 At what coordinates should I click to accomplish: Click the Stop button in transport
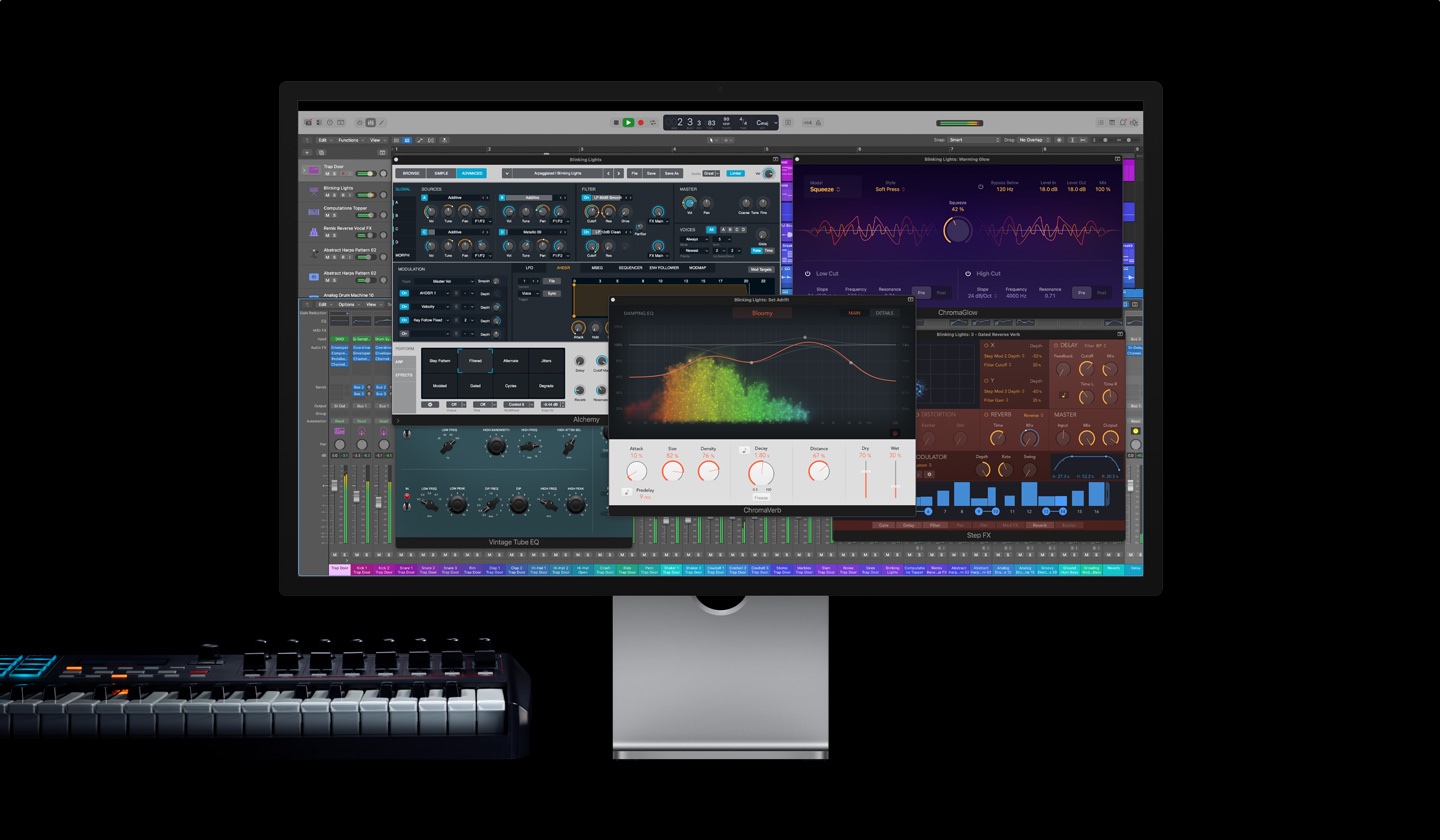616,122
